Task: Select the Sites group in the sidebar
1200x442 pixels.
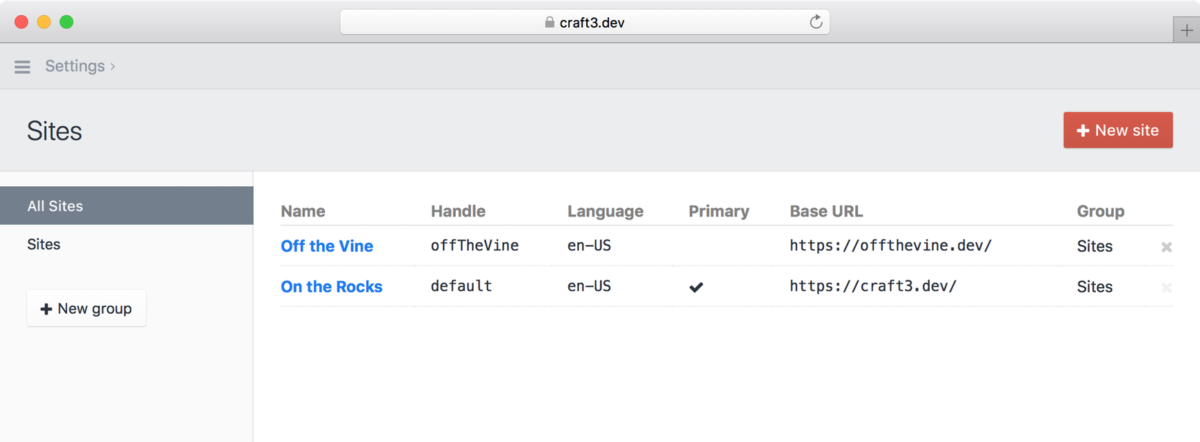Action: pos(127,244)
